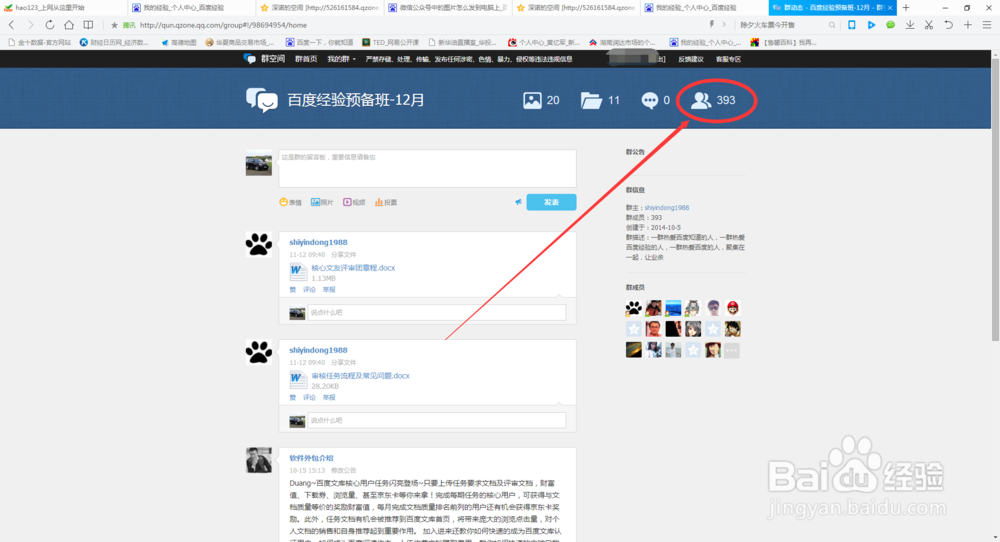Click the blue mobile phone toolbar icon
The width and height of the screenshot is (1000, 542).
851,25
